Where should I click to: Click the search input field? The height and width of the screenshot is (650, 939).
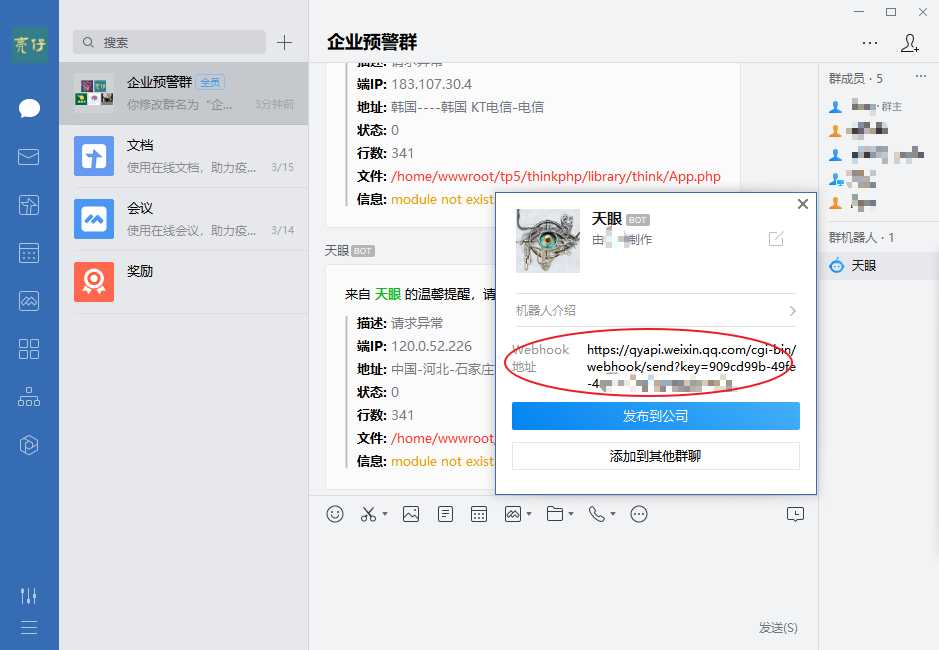coord(168,42)
